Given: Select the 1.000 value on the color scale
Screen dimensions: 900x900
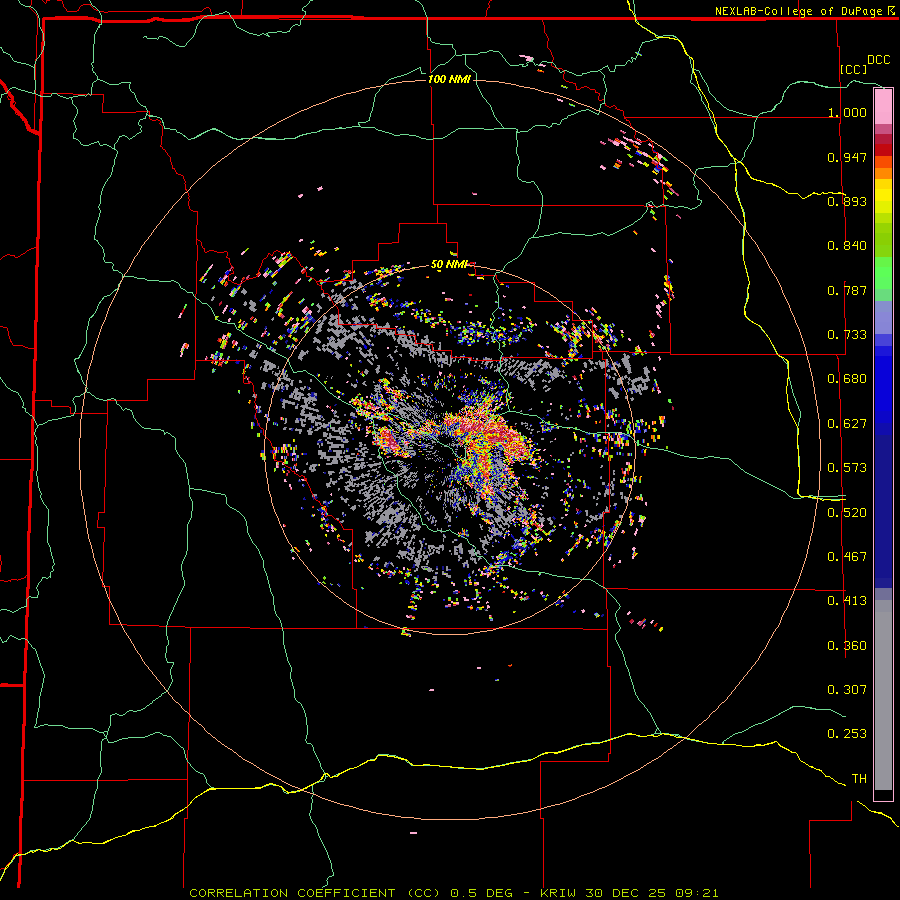Looking at the screenshot, I should coord(847,112).
